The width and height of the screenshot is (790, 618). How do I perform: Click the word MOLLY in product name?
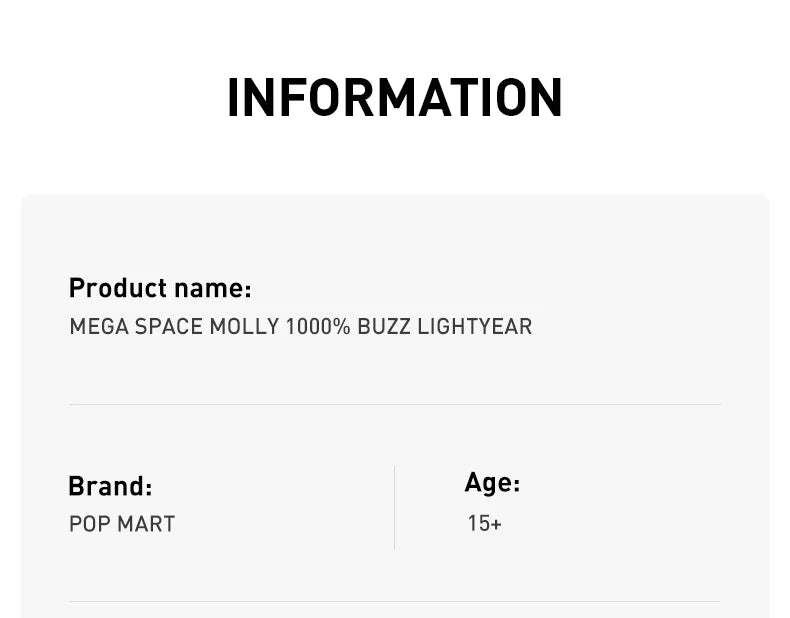click(x=244, y=327)
